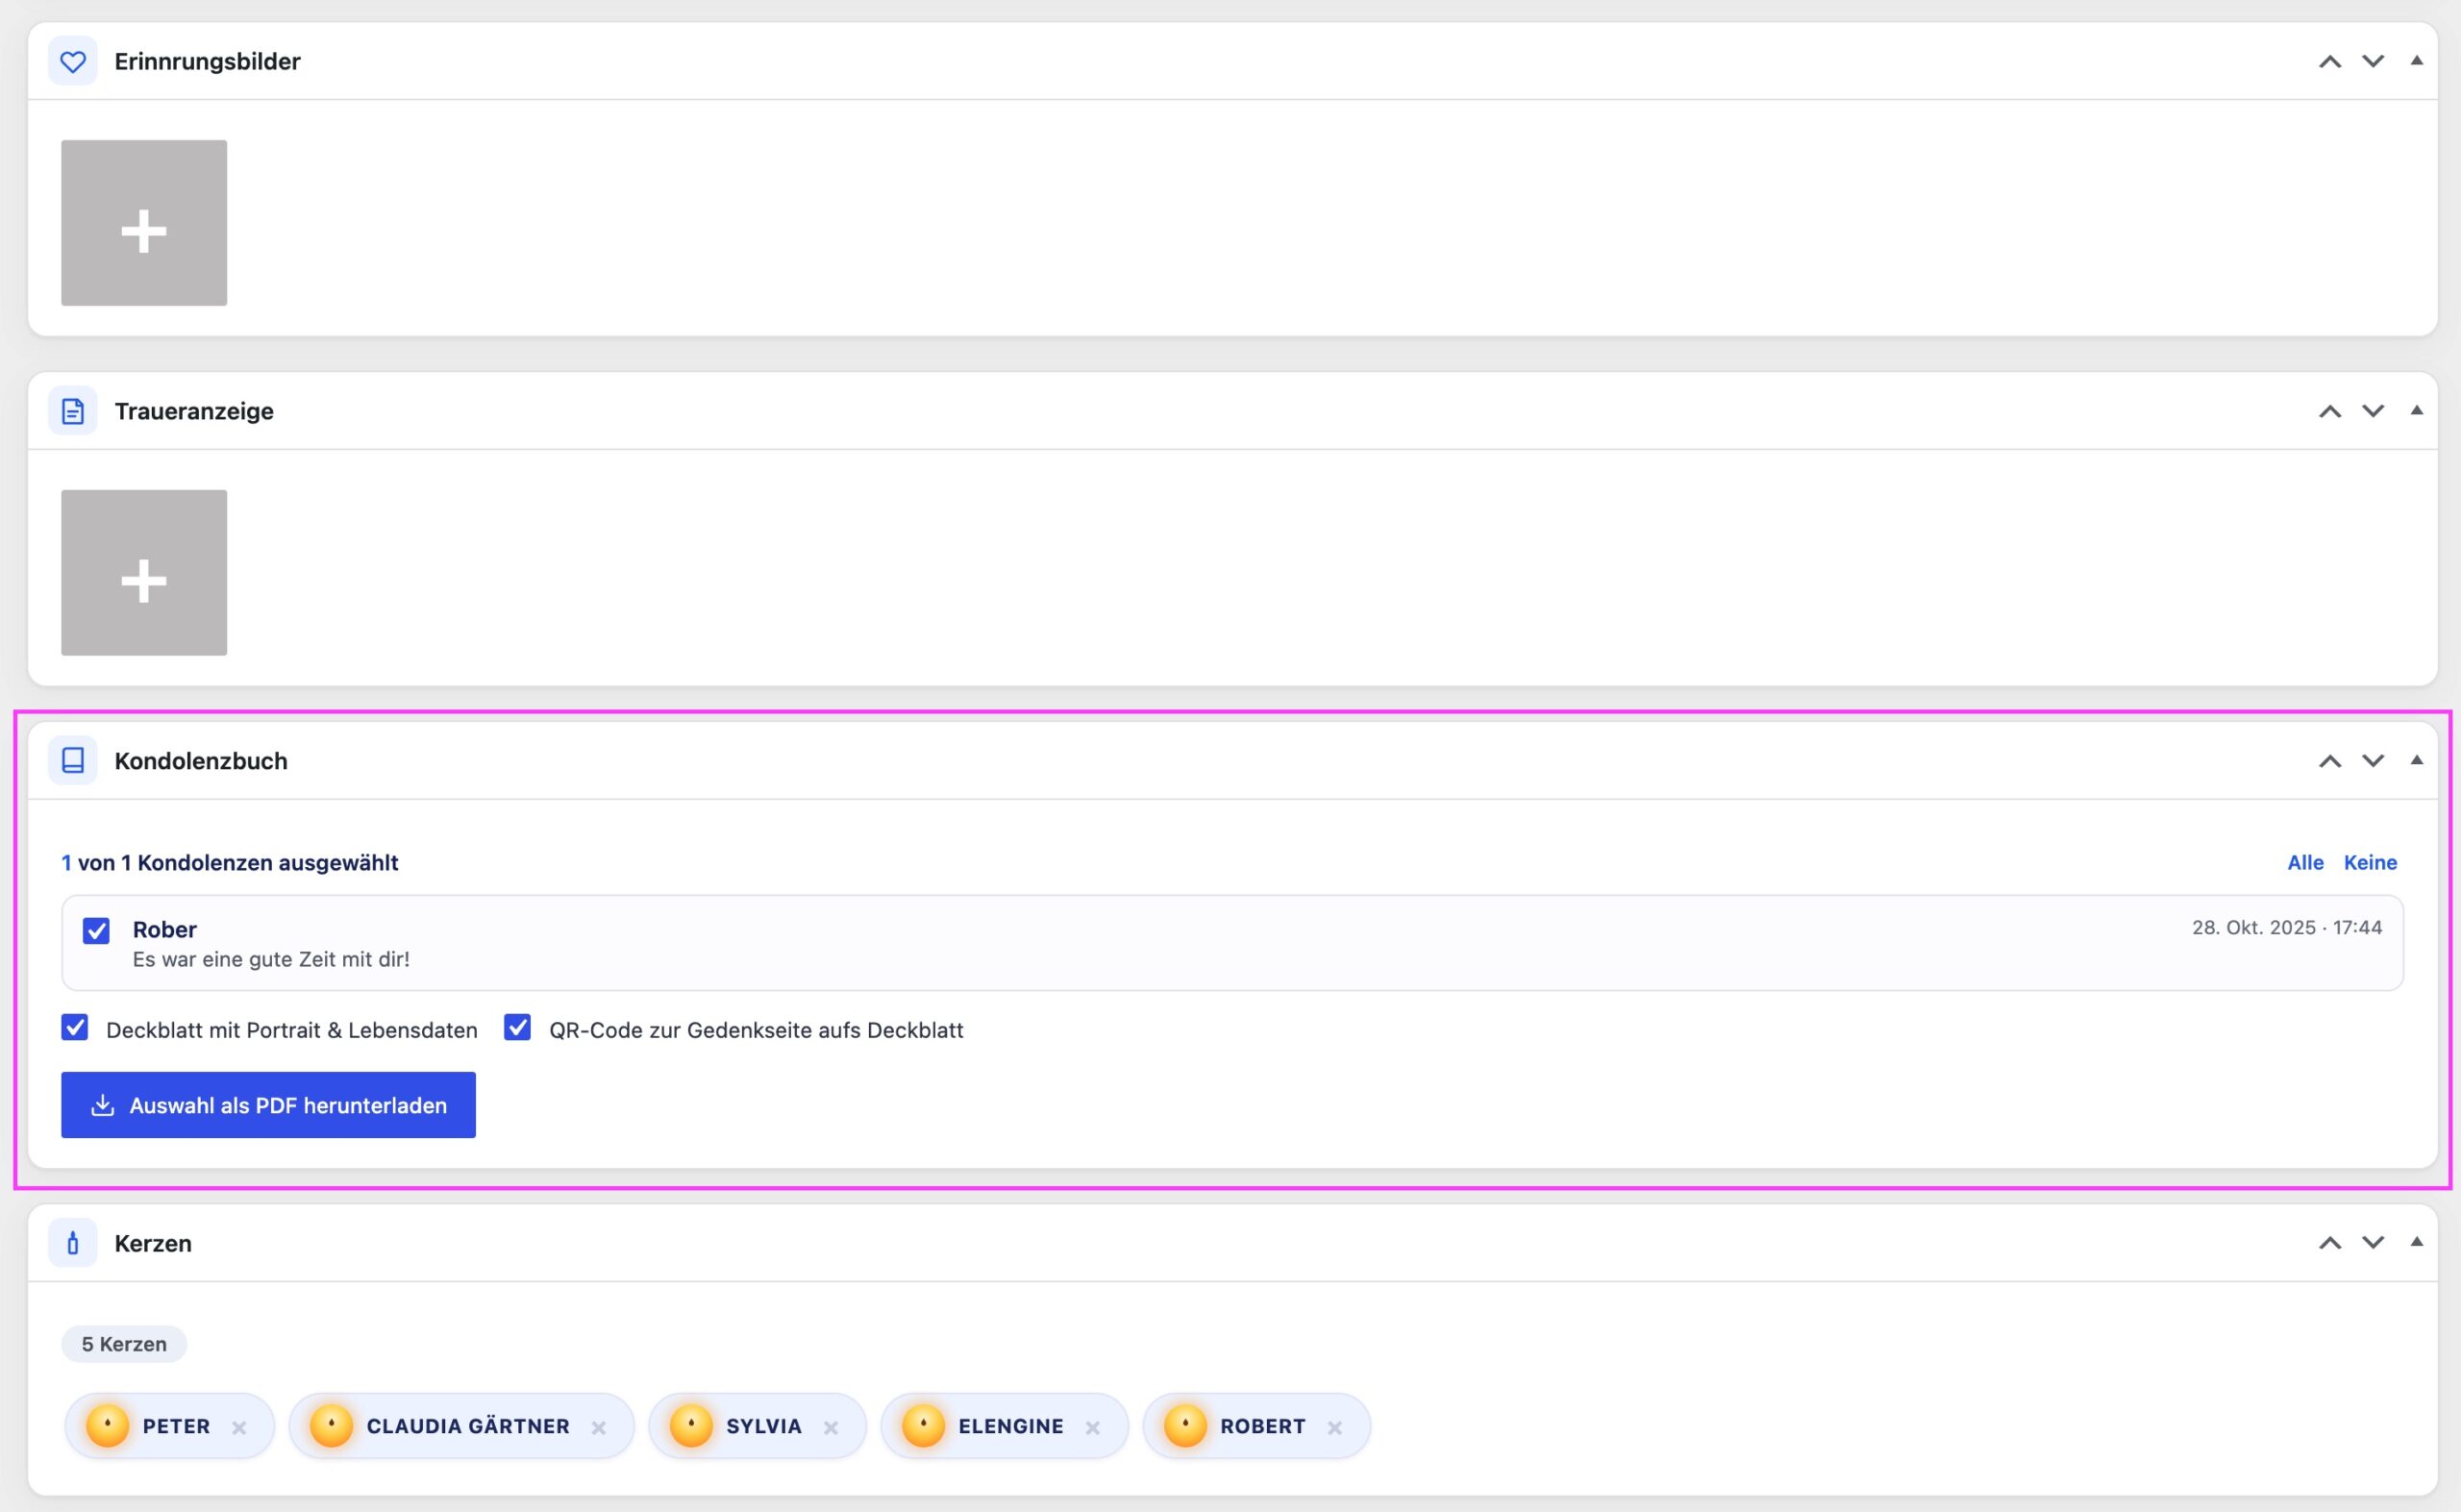The image size is (2461, 1512).
Task: Select all condolences via Alle
Action: point(2305,862)
